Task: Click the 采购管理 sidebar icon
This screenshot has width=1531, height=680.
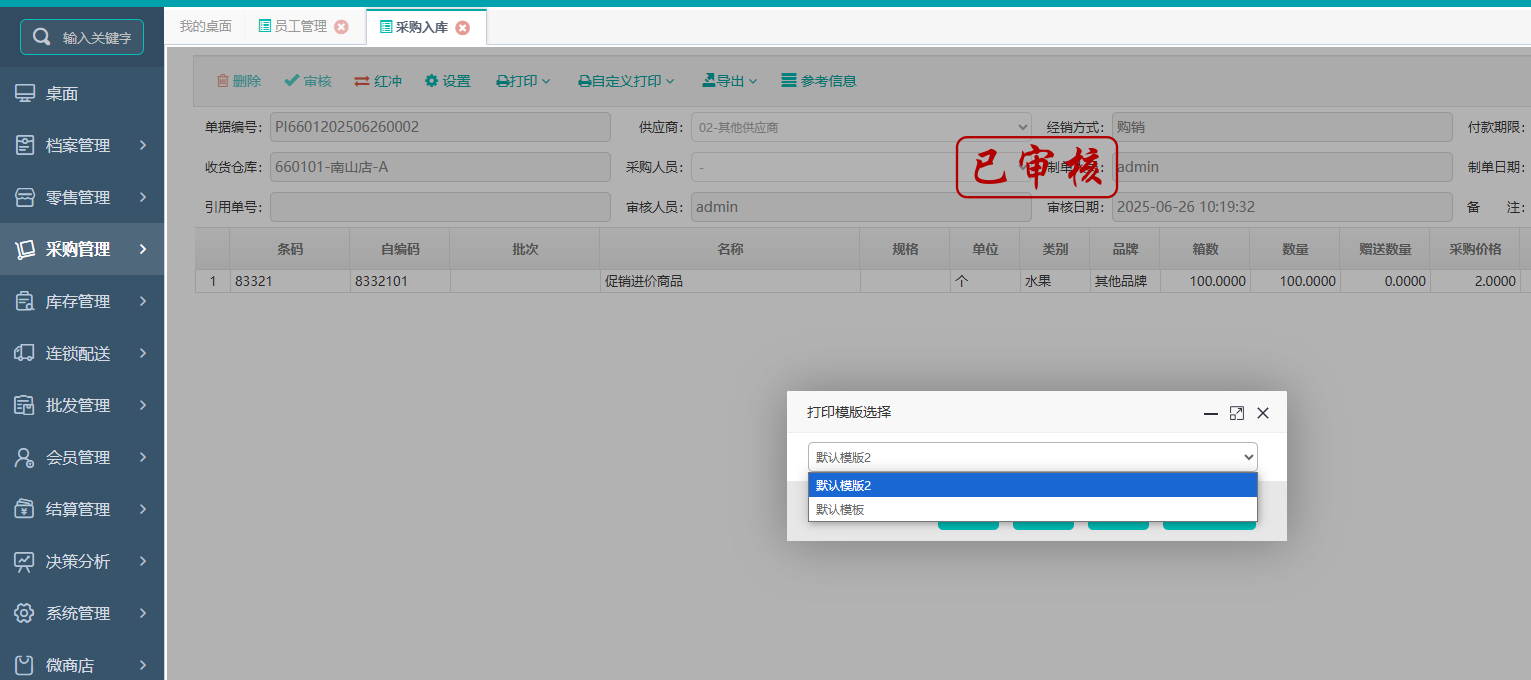Action: tap(25, 250)
